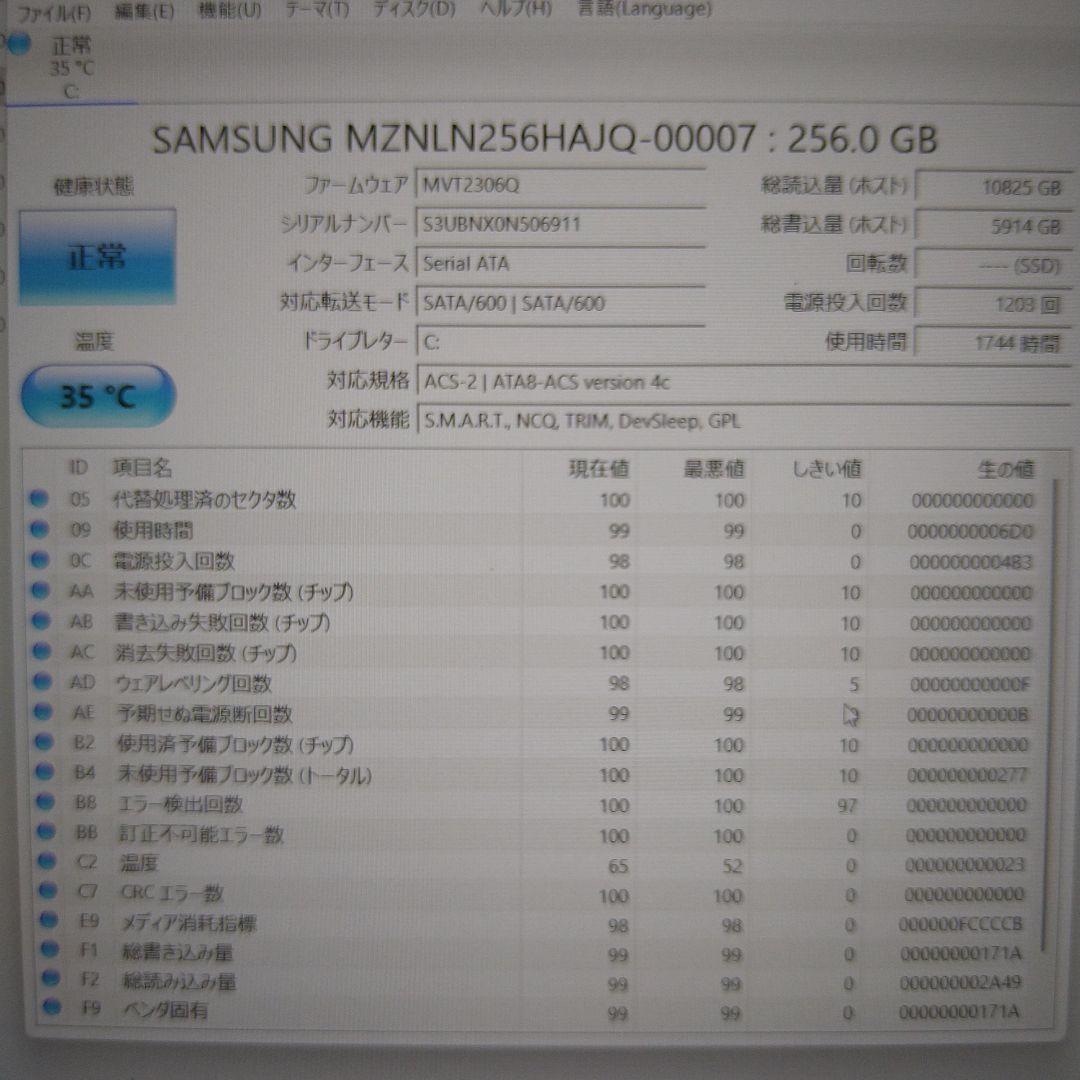1080x1080 pixels.
Task: Click the 生の値 column header
Action: click(1006, 470)
